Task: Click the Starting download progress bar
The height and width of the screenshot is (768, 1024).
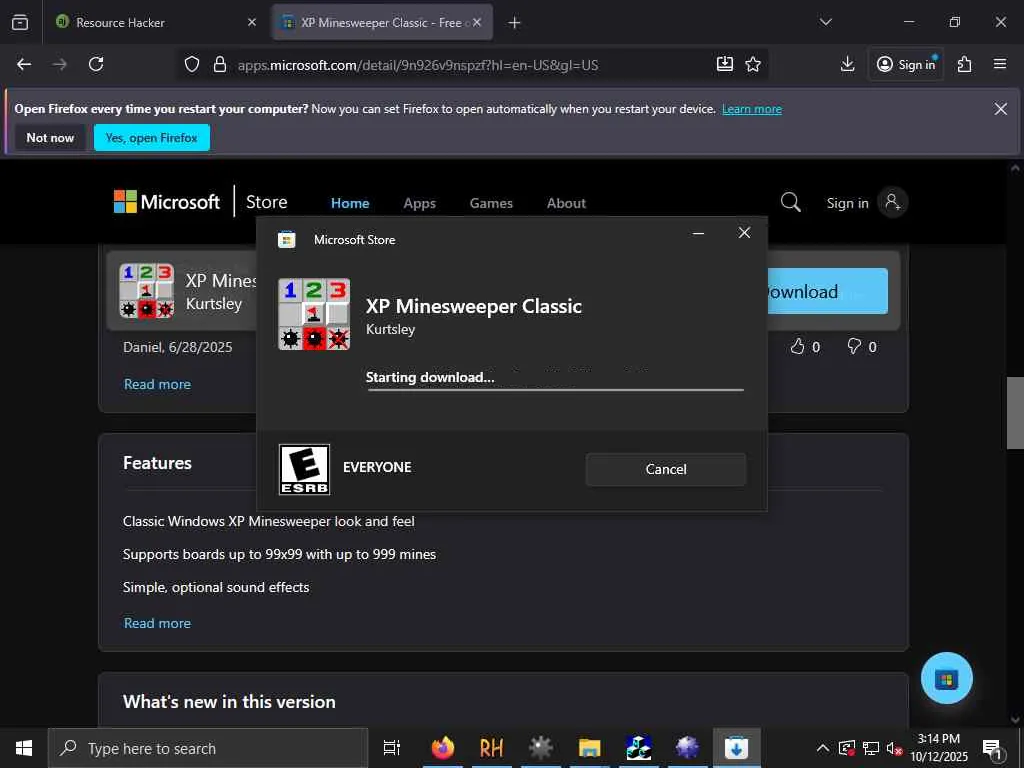Action: pyautogui.click(x=555, y=390)
